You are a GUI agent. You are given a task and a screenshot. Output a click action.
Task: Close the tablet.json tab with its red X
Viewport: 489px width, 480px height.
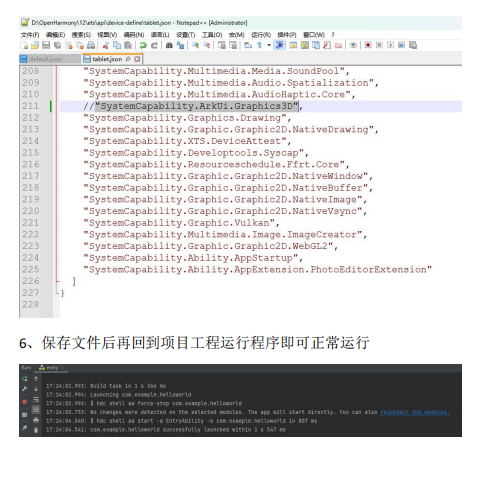(137, 59)
